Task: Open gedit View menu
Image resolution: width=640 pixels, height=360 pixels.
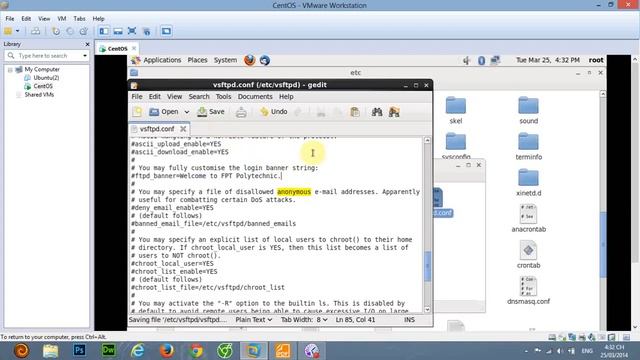Action: coord(174,97)
